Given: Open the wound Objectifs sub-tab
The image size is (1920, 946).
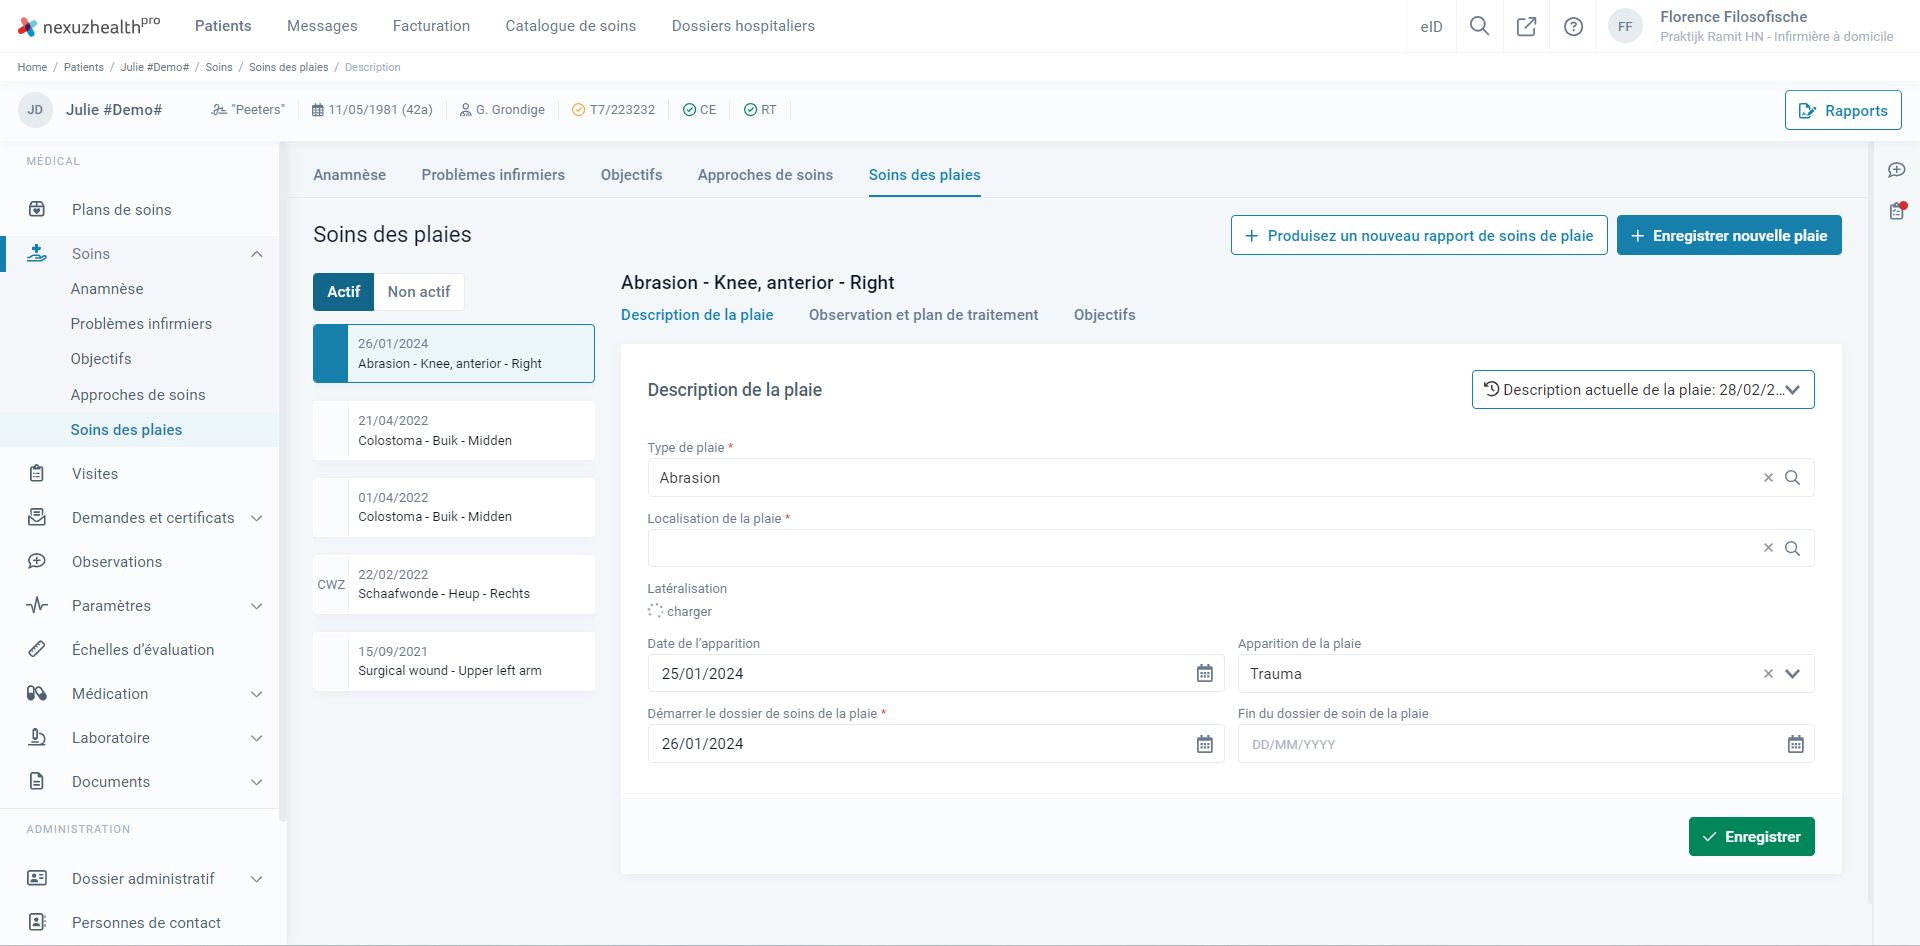Looking at the screenshot, I should (1104, 315).
